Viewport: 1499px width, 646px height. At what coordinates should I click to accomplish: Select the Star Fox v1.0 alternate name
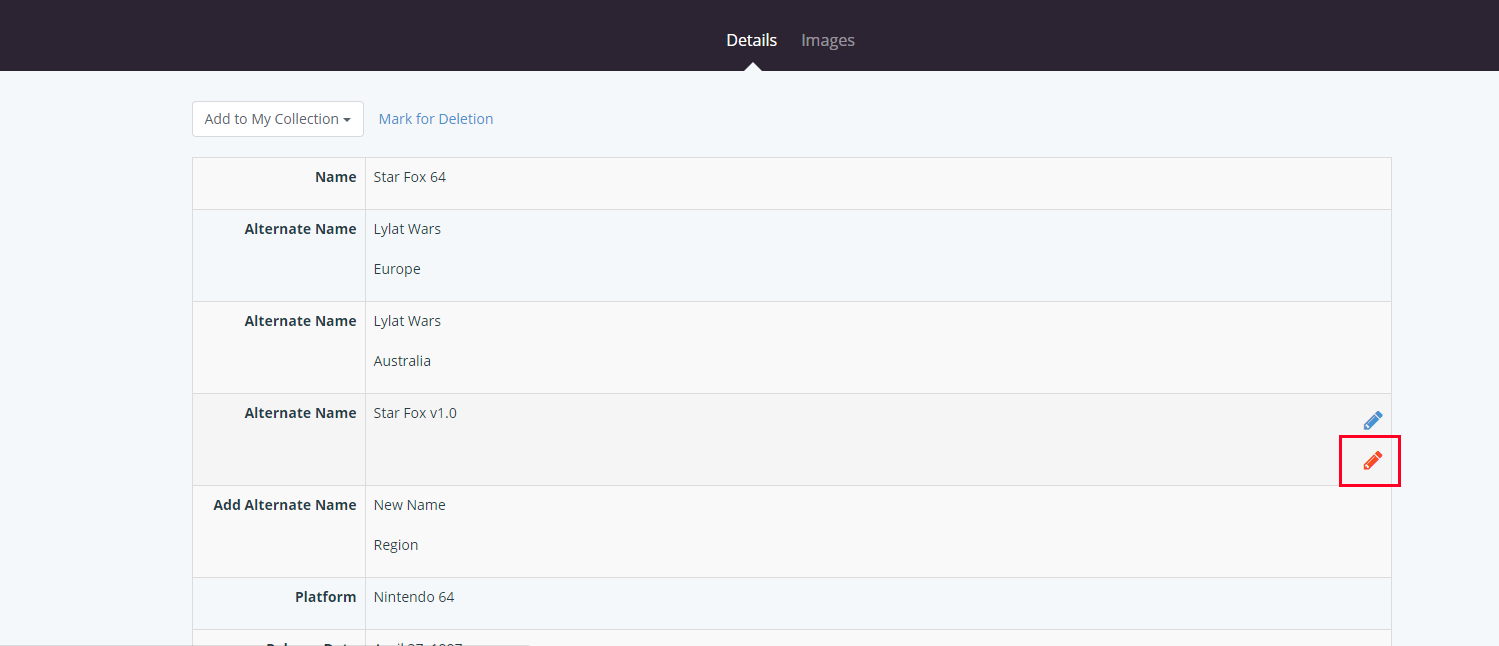coord(415,413)
